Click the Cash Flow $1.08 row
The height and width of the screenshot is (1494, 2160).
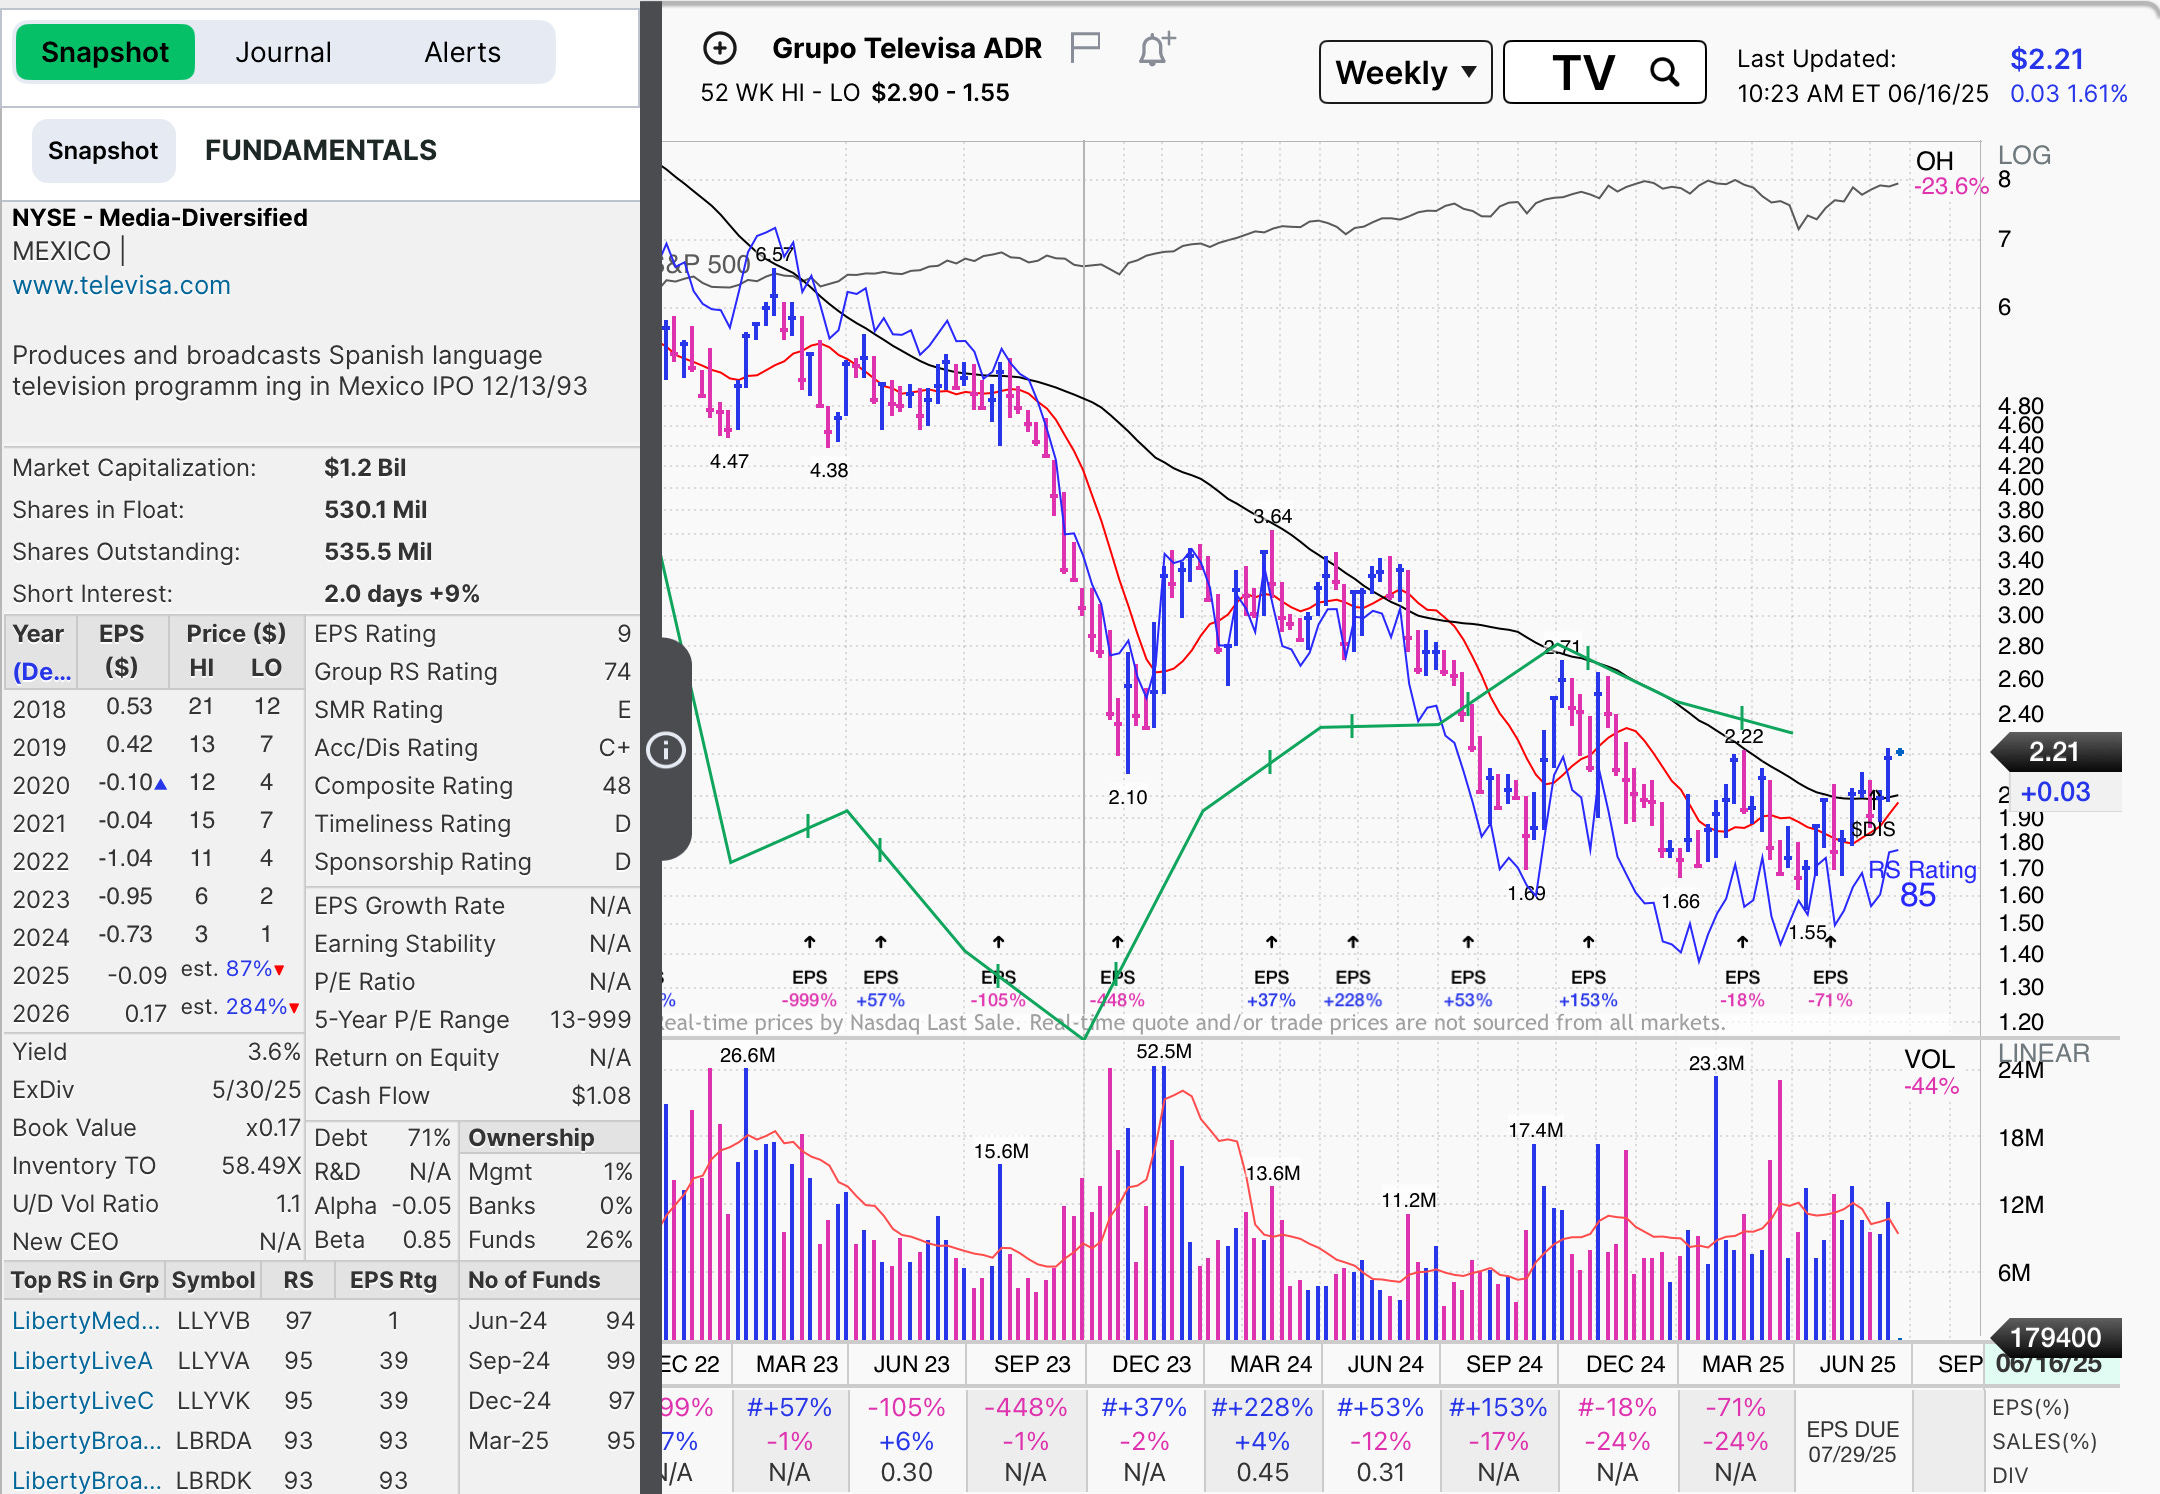pyautogui.click(x=472, y=1096)
